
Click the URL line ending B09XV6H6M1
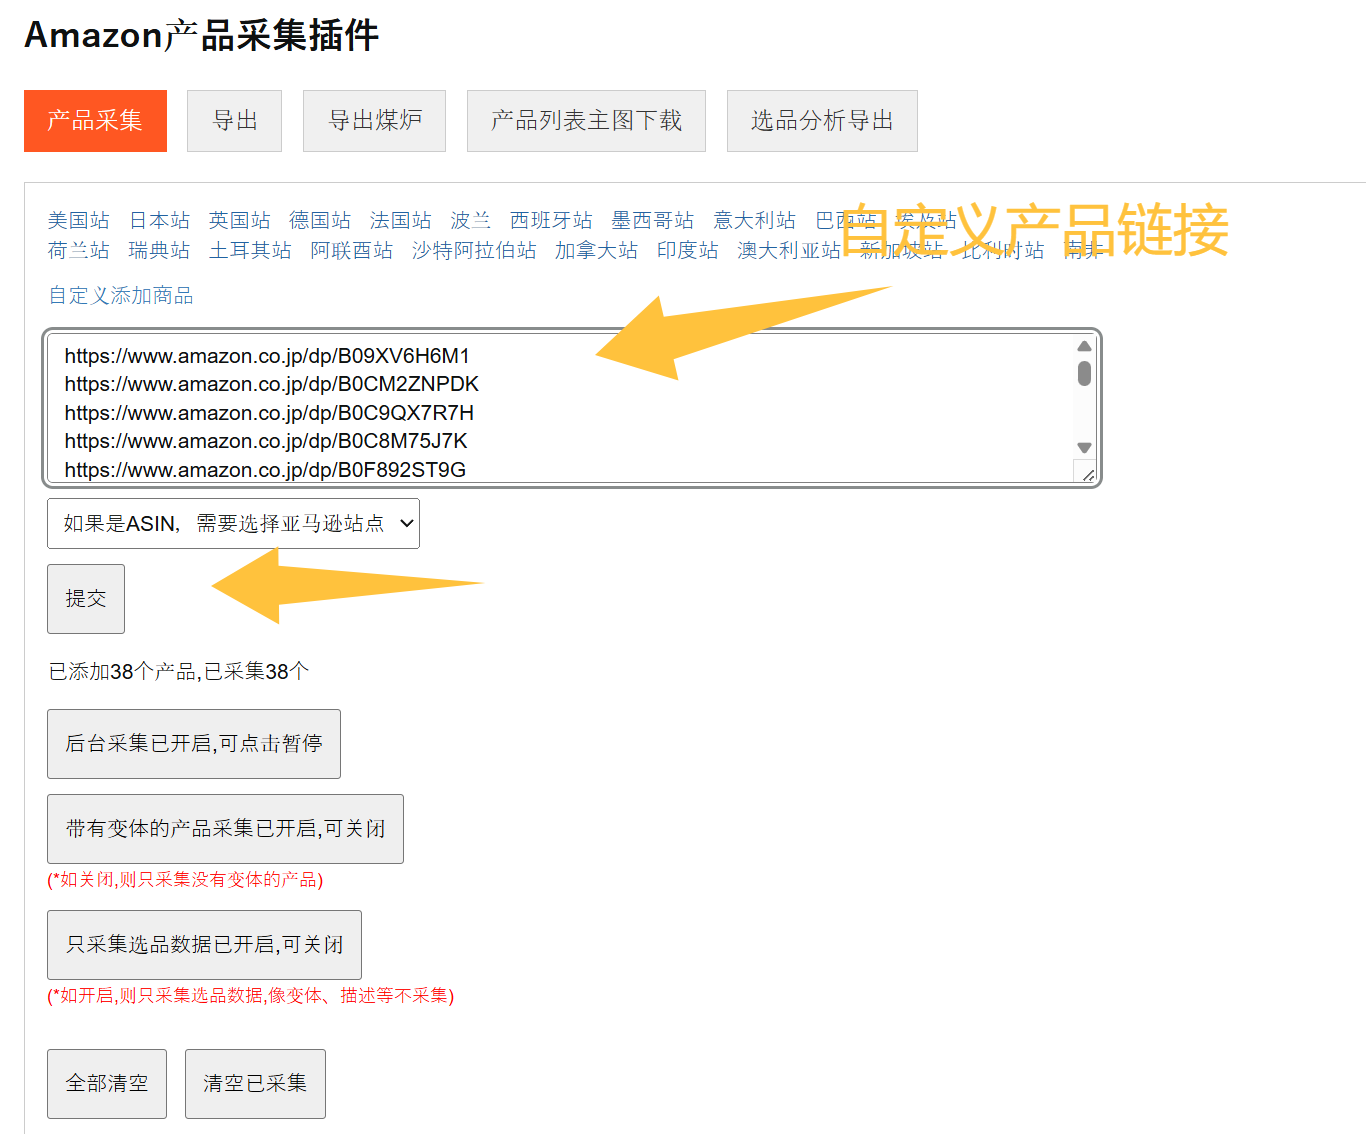point(267,356)
